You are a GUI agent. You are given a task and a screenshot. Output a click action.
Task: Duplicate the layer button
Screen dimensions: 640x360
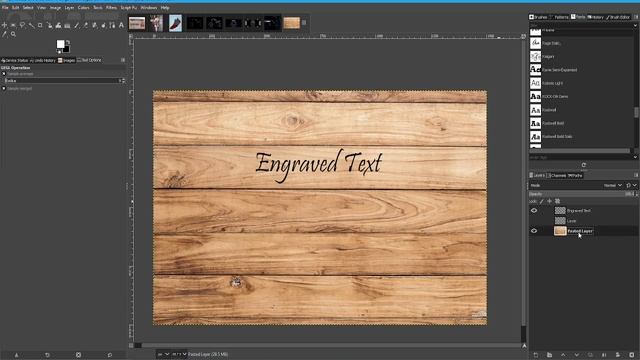click(x=590, y=355)
